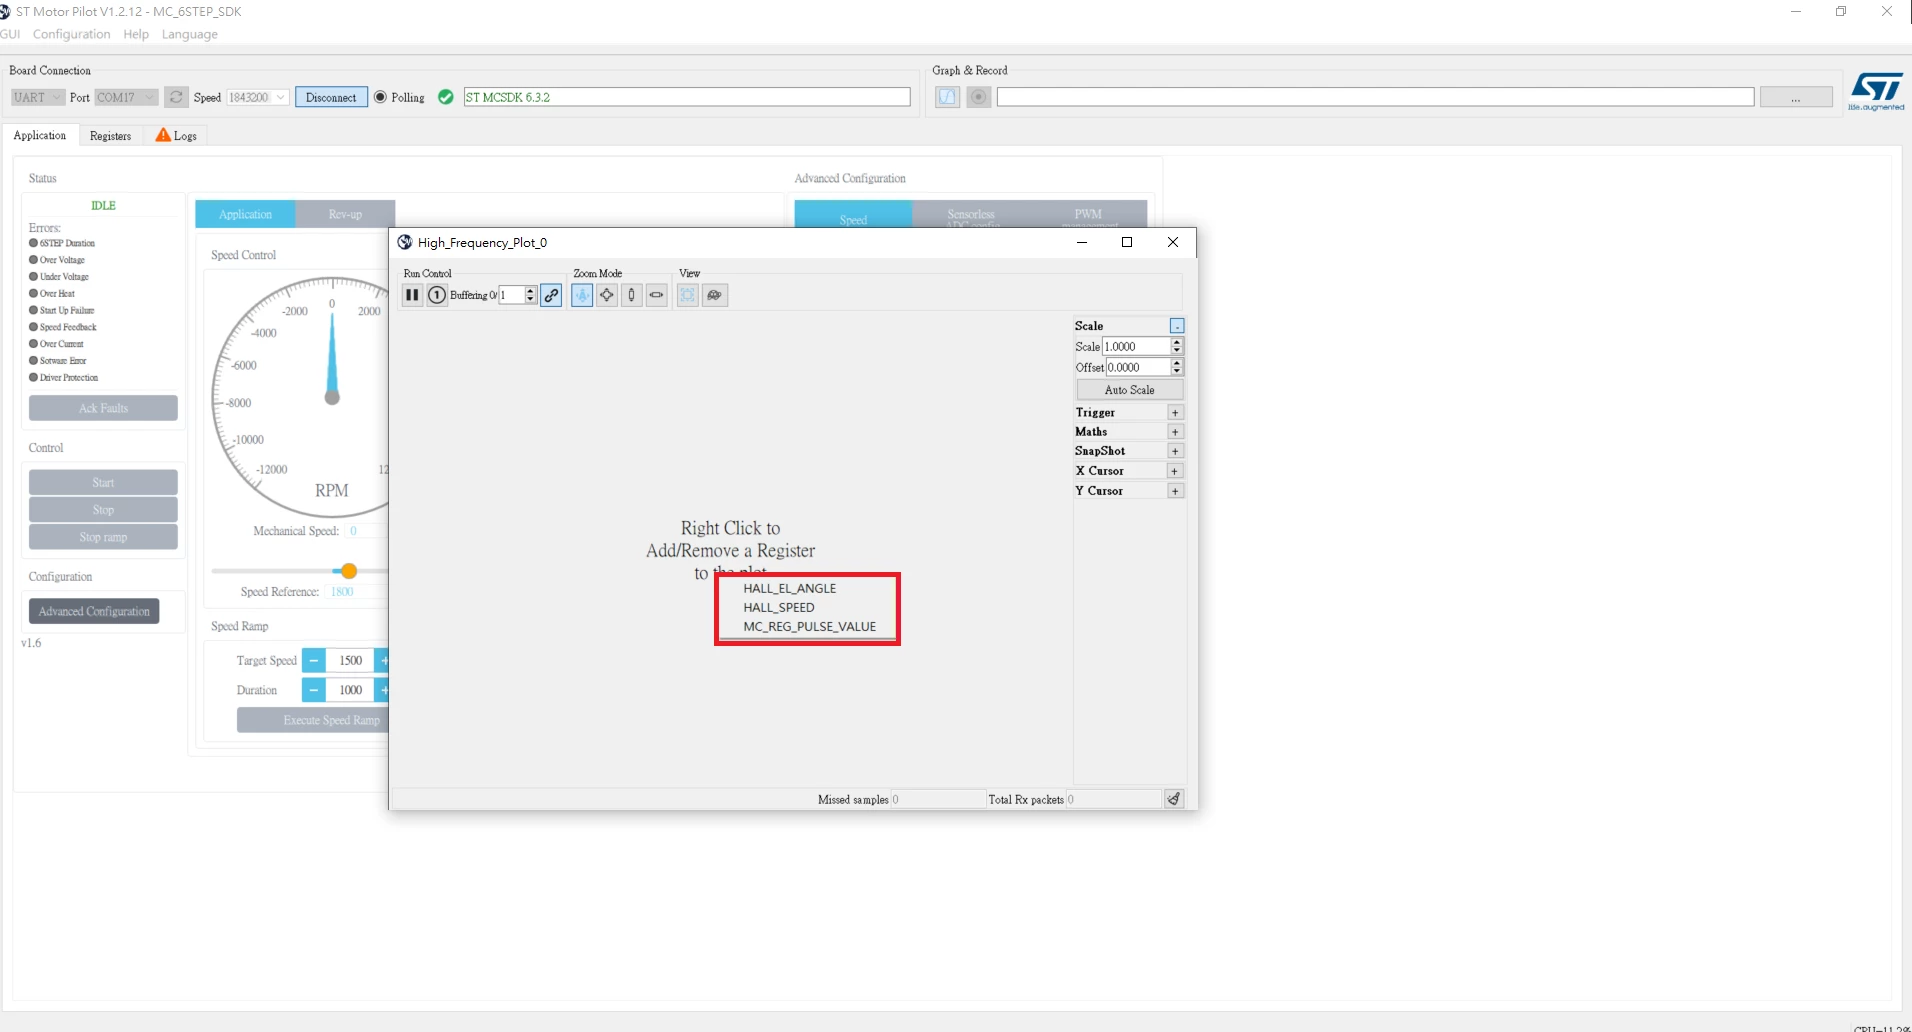Click the record file browse '...' button
Viewport: 1912px width, 1032px height.
point(1796,97)
